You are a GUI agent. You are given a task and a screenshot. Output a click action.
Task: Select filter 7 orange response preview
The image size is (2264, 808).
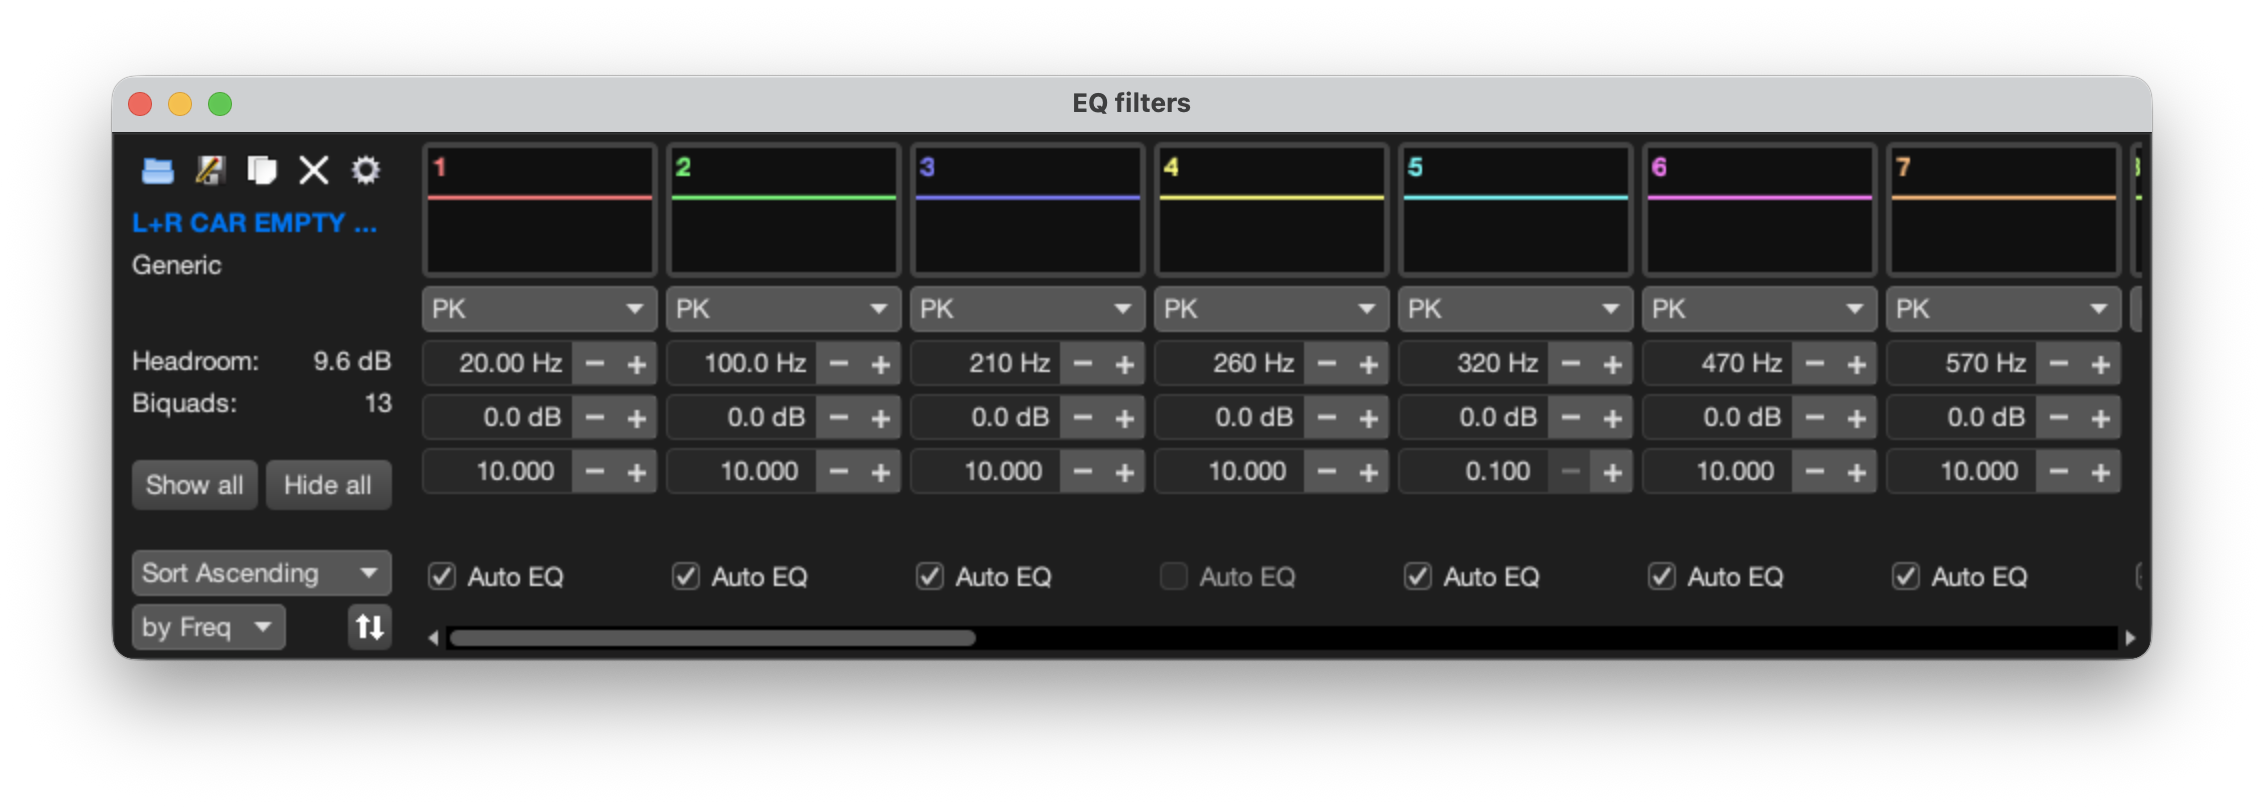2003,210
